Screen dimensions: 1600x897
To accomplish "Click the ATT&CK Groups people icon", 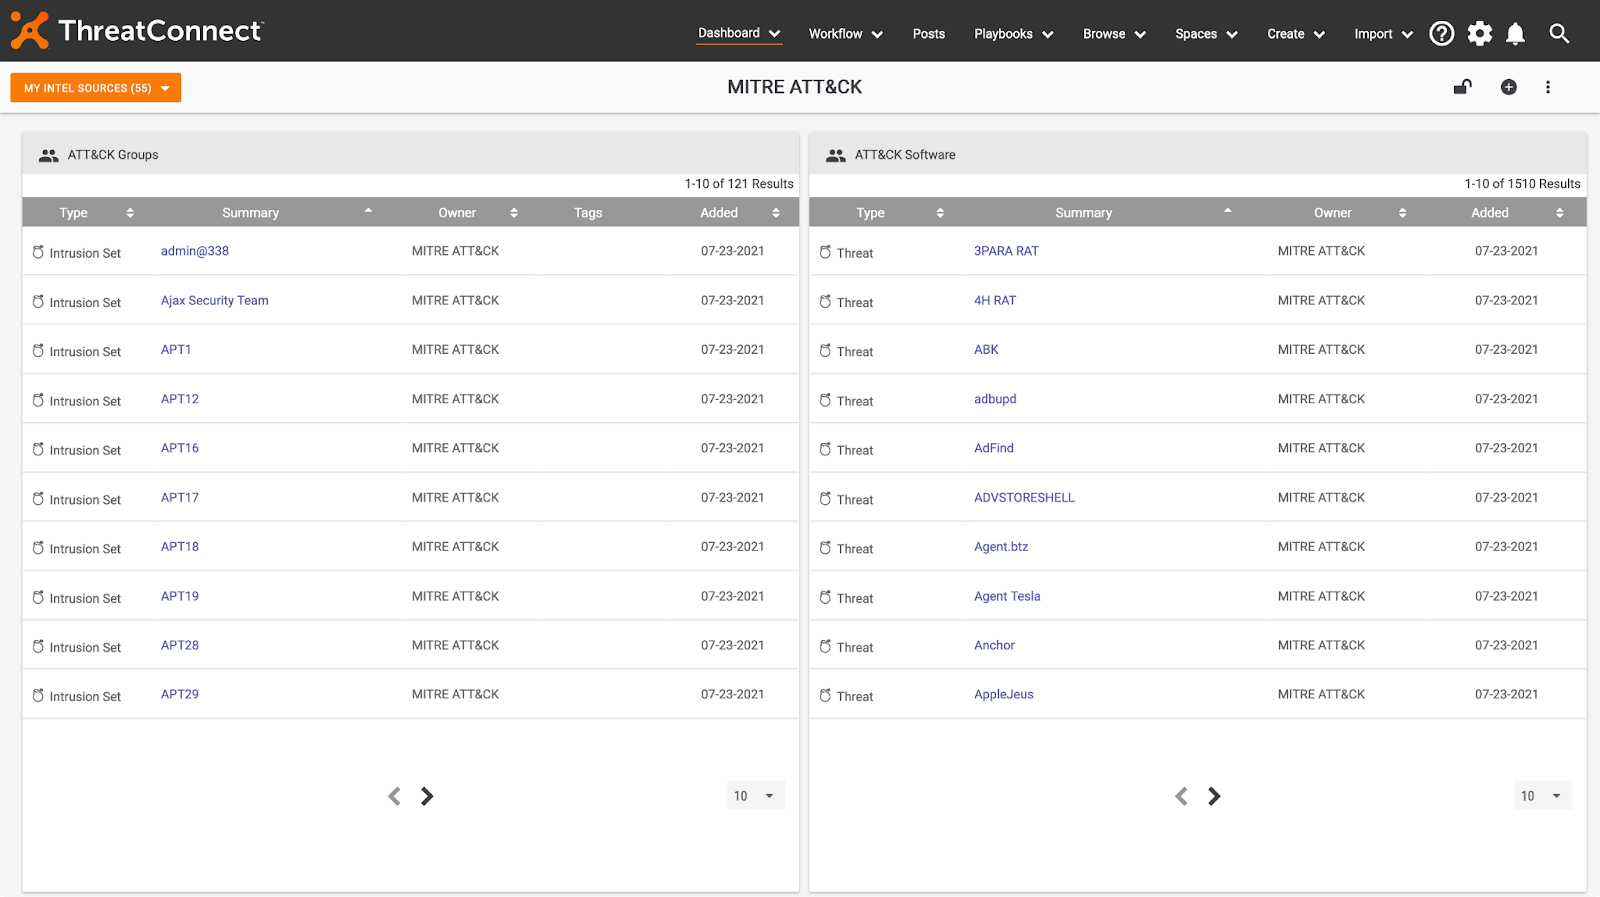I will tap(48, 155).
